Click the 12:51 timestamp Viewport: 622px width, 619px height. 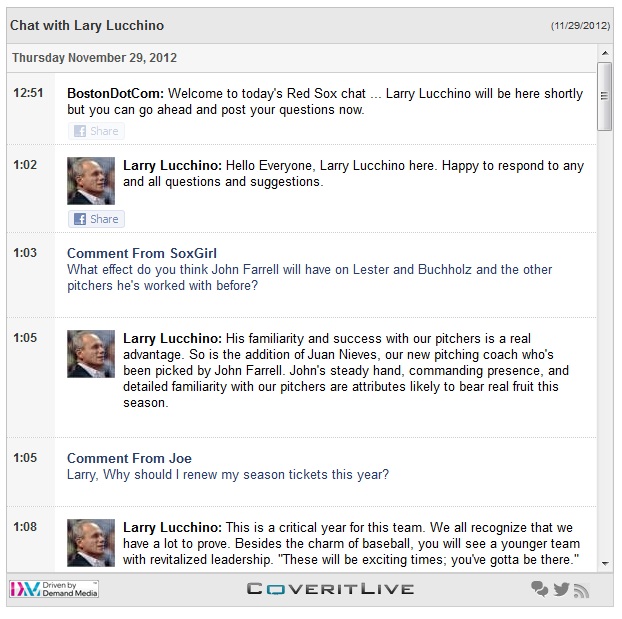pyautogui.click(x=27, y=93)
